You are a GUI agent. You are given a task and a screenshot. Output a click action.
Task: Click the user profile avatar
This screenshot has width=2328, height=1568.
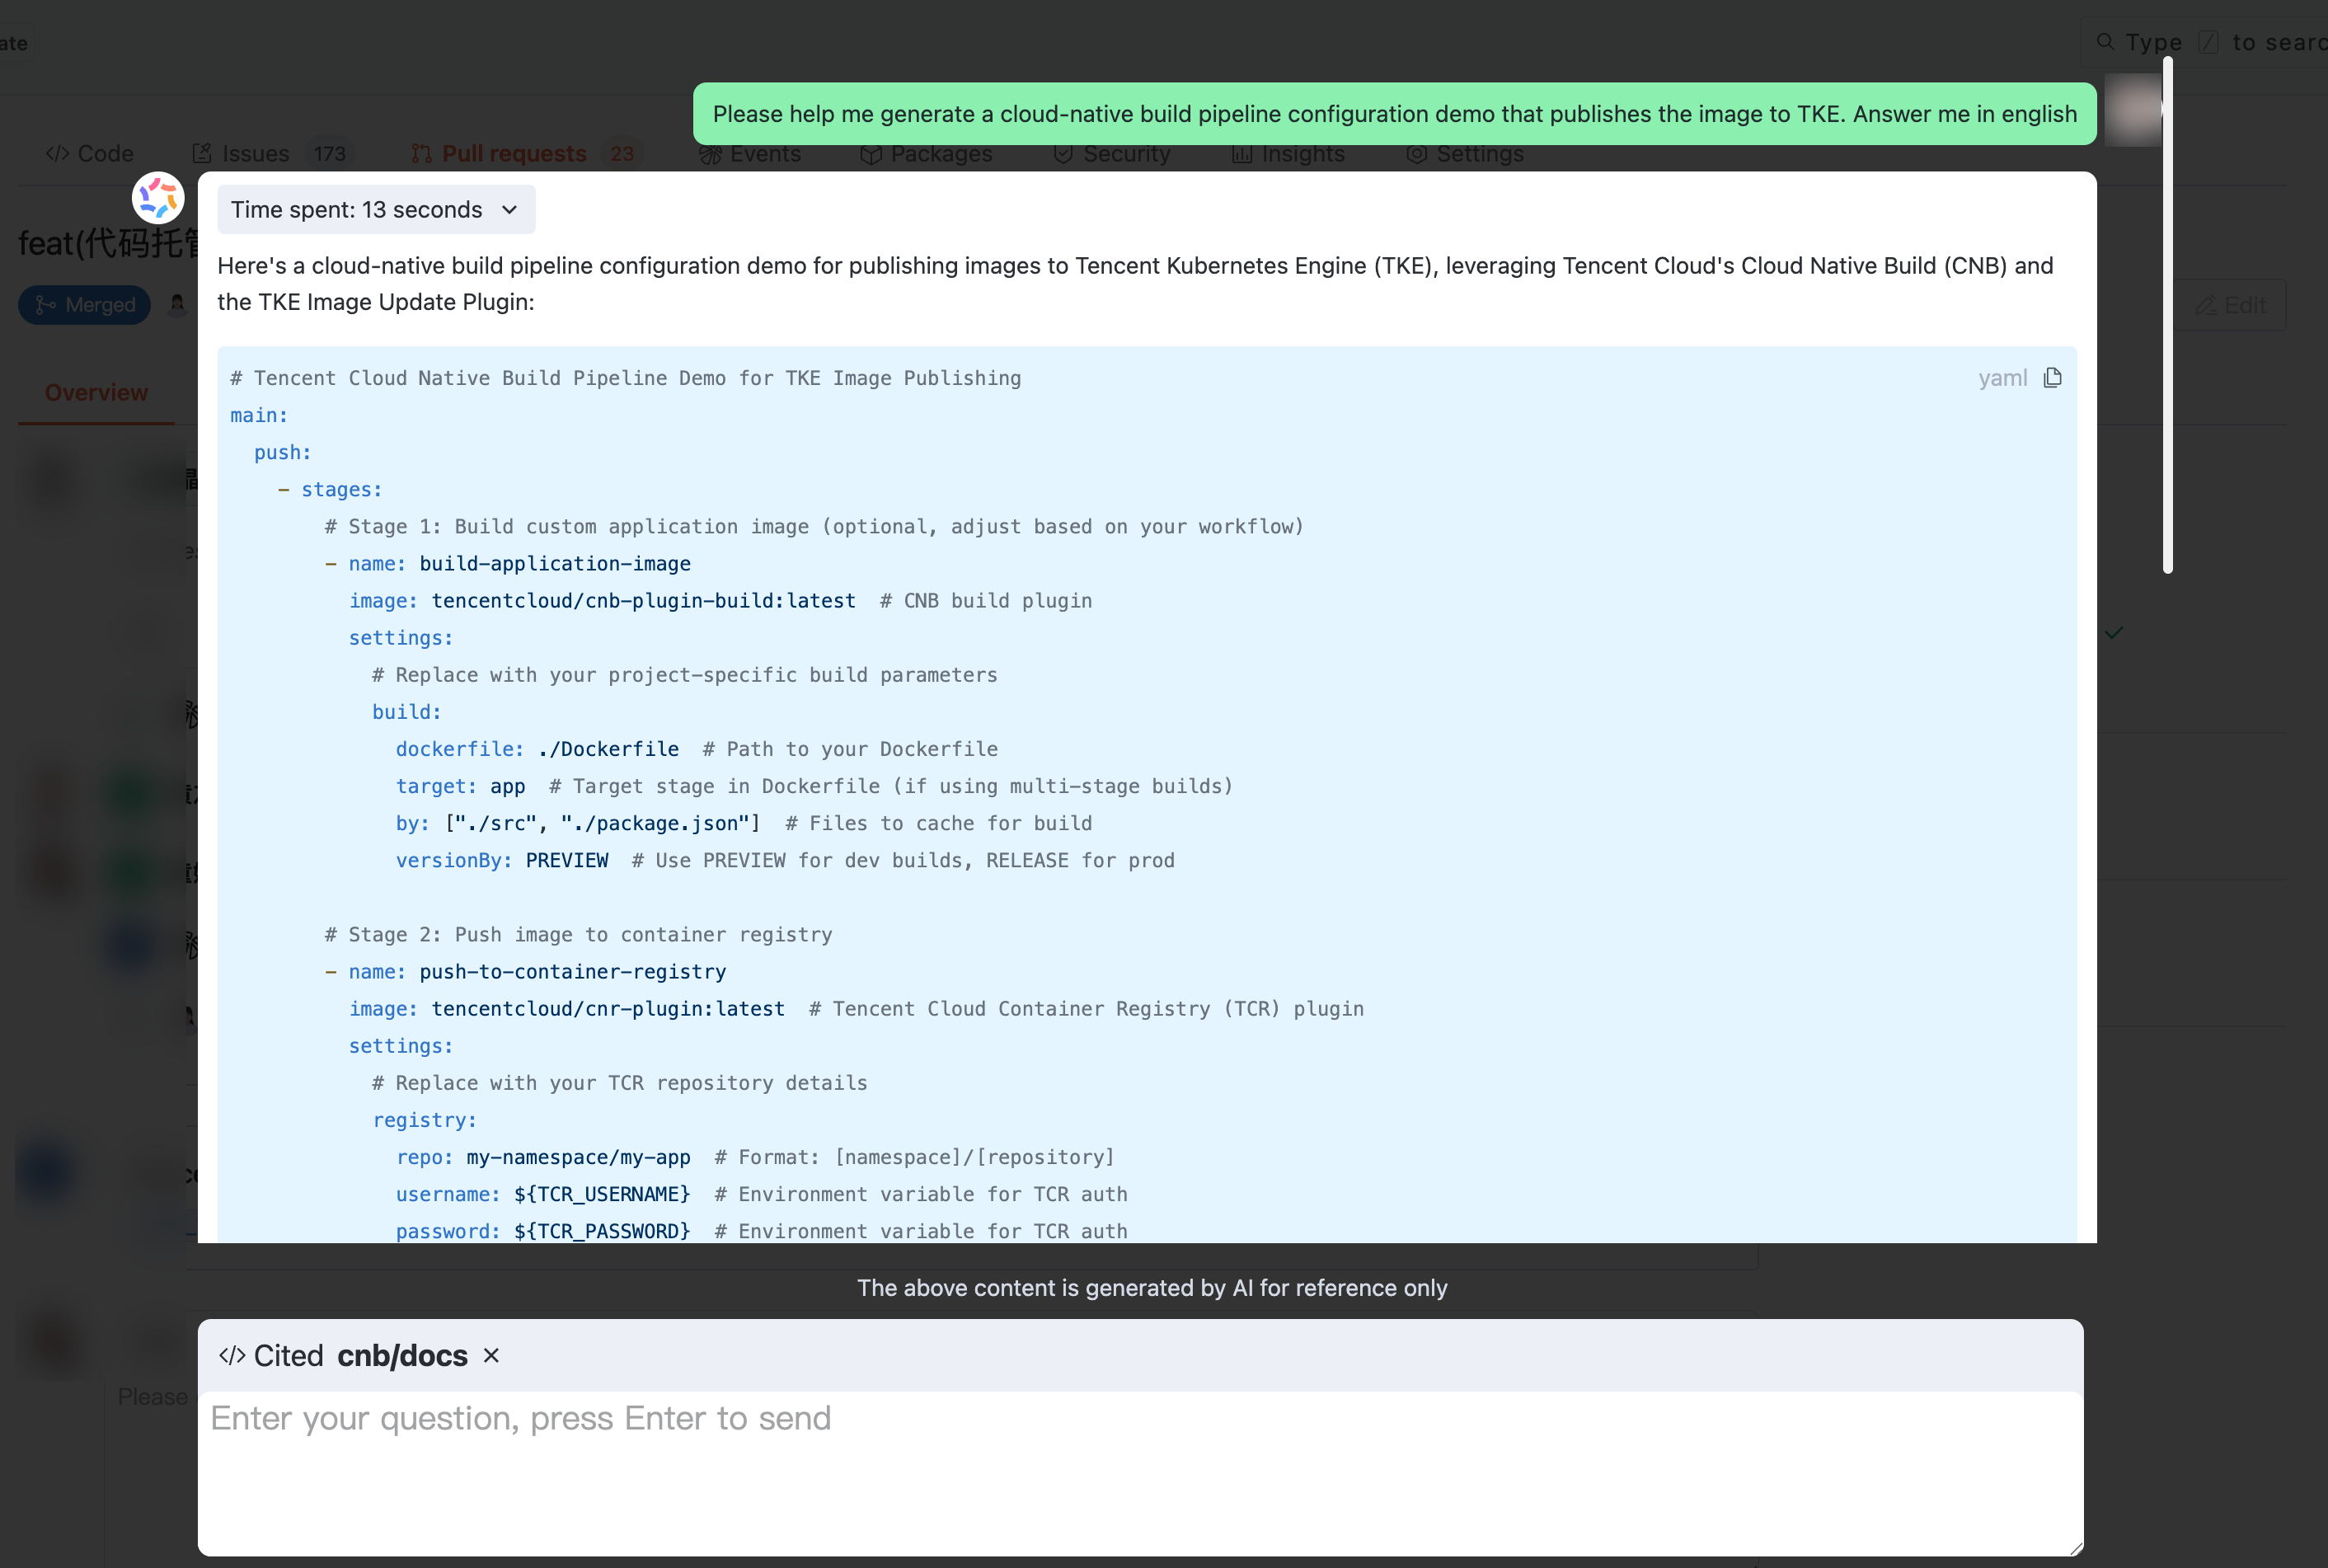(x=2133, y=110)
